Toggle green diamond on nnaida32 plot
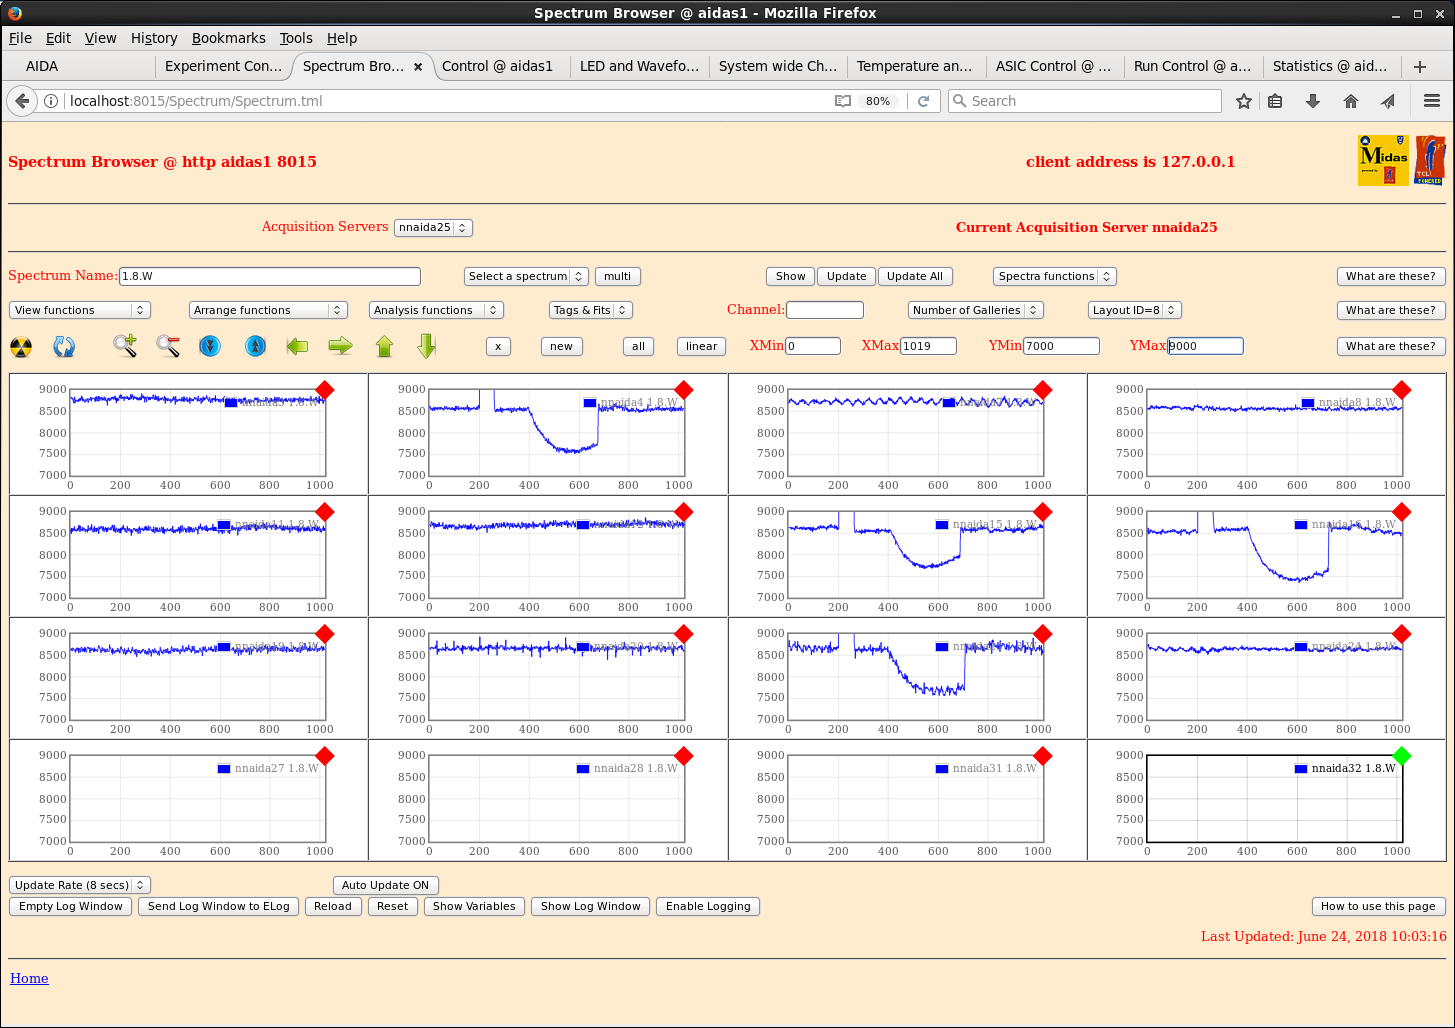The height and width of the screenshot is (1028, 1455). click(1401, 756)
